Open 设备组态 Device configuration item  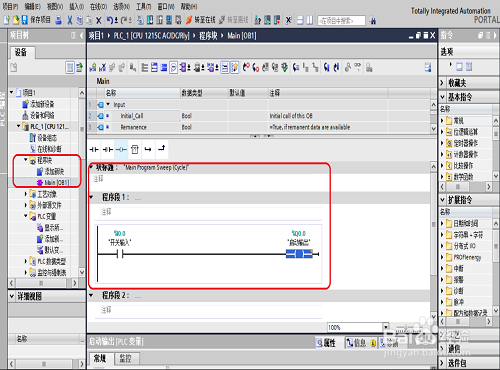tap(43, 138)
